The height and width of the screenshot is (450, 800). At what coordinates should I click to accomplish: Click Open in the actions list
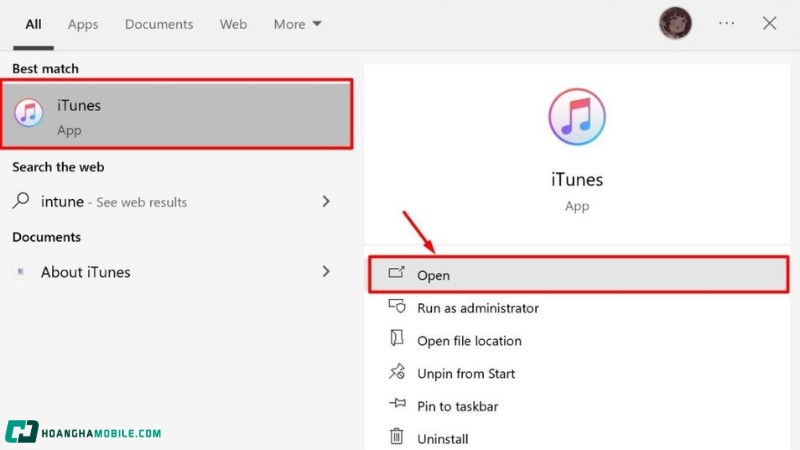point(579,275)
